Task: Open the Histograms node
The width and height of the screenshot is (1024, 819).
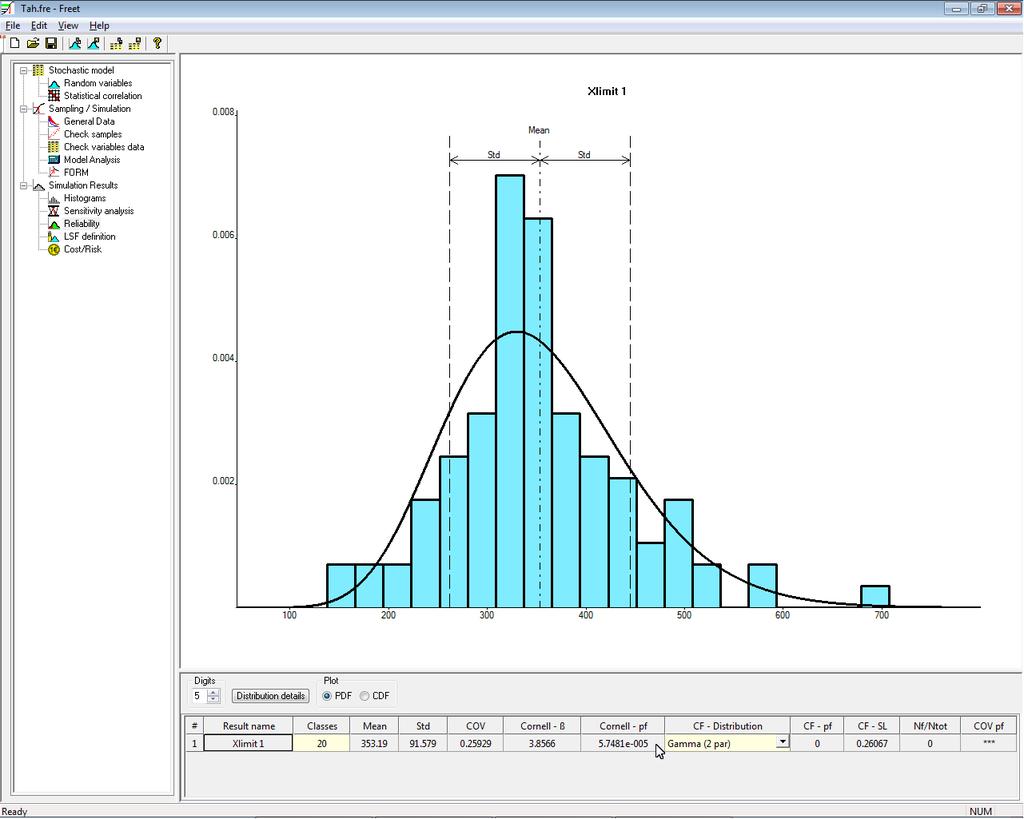Action: pos(84,198)
